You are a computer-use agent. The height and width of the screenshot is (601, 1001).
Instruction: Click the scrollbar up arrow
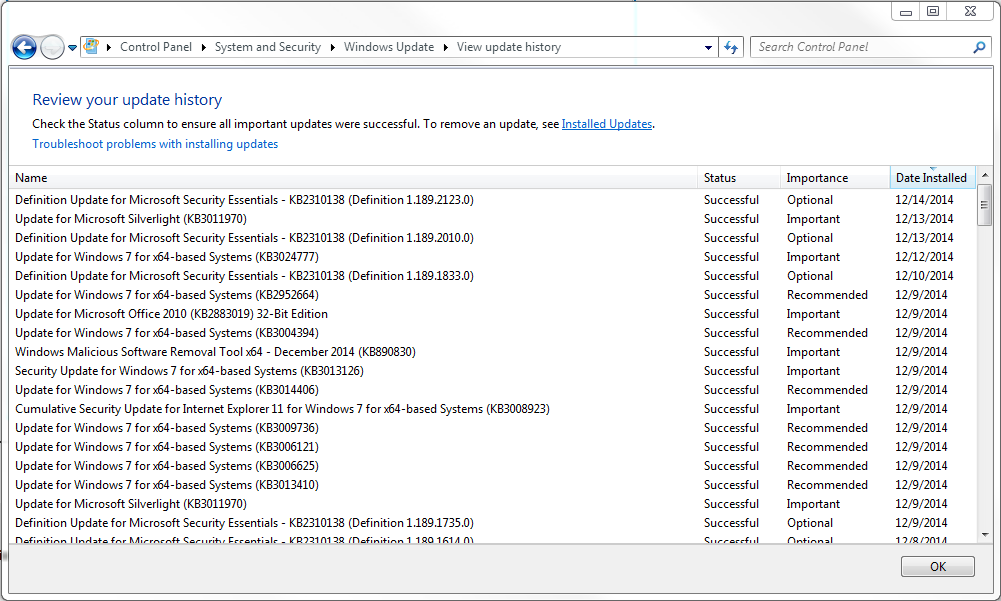tap(984, 174)
